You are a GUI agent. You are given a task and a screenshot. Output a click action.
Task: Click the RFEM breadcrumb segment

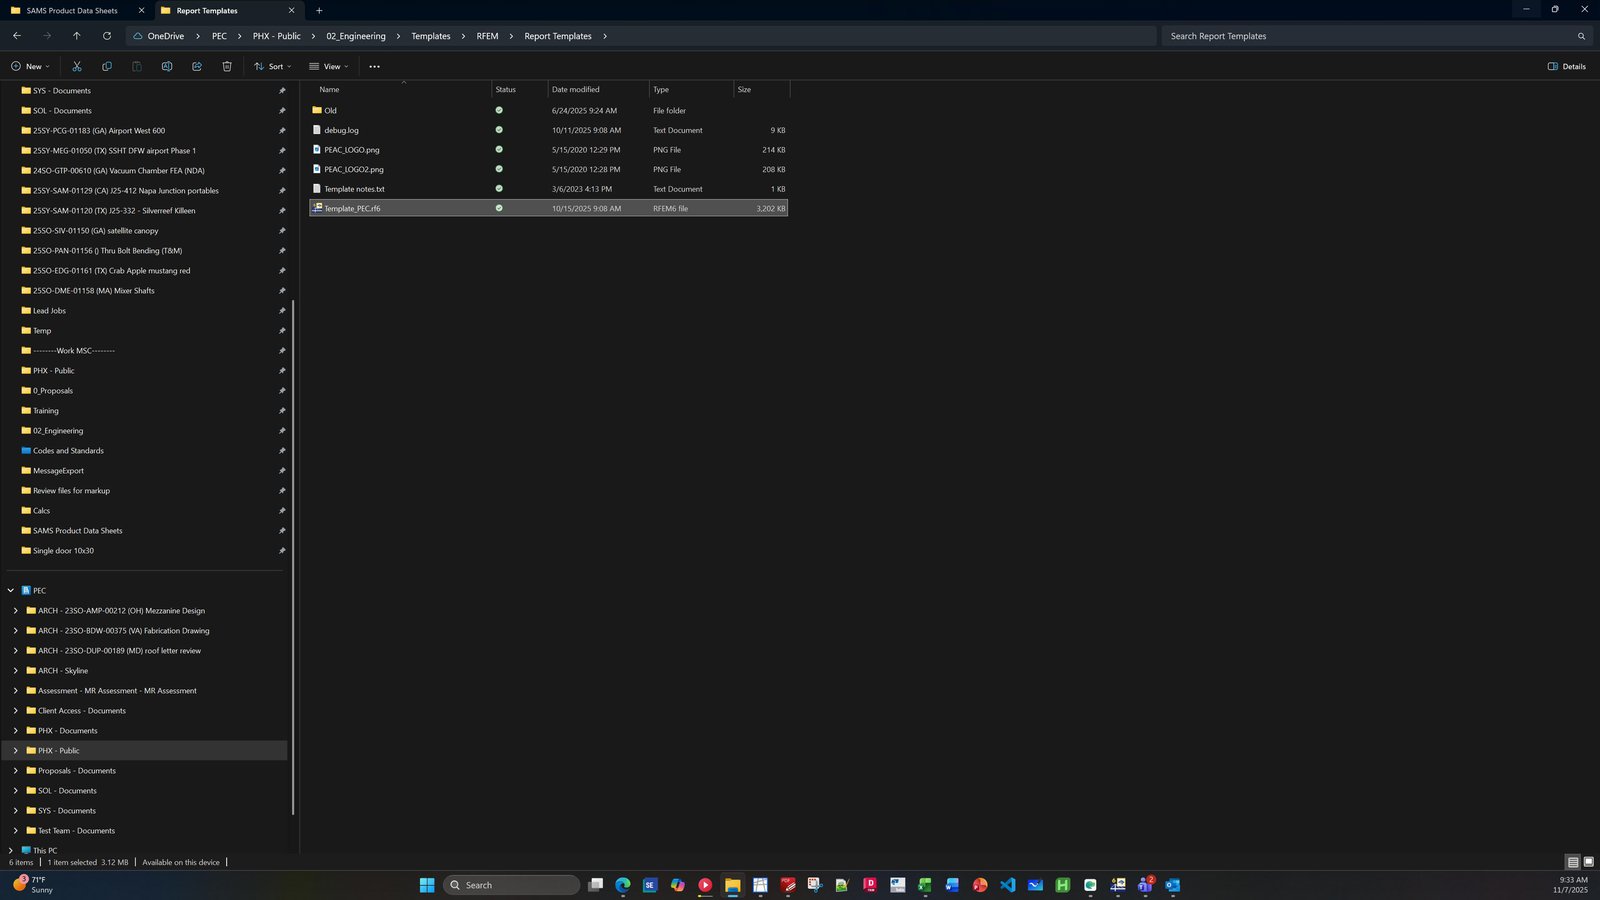[x=487, y=36]
